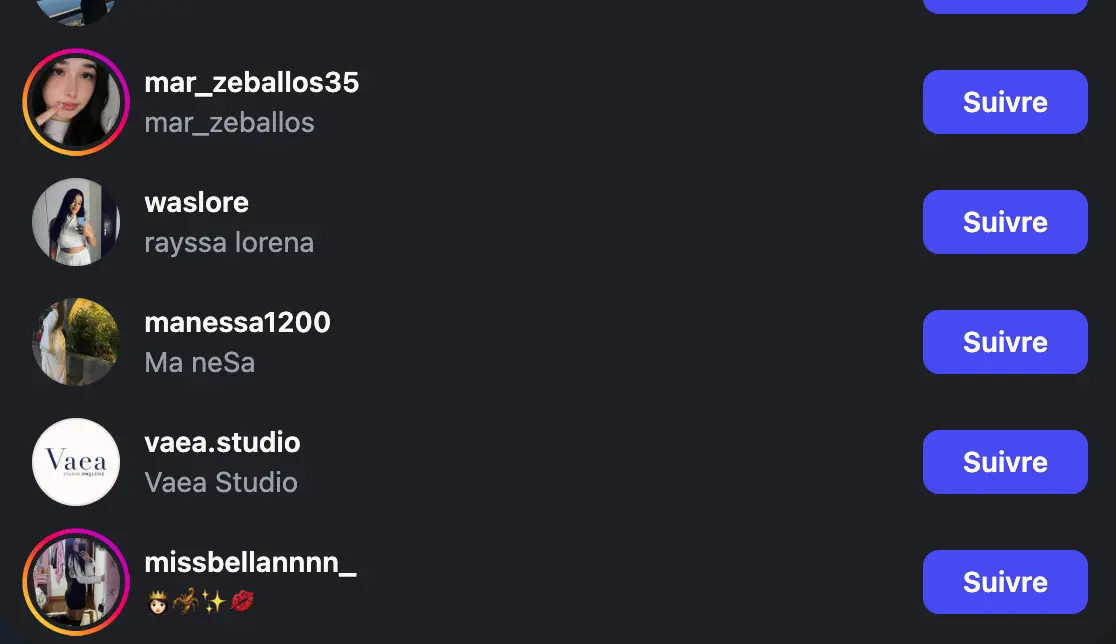The width and height of the screenshot is (1116, 644).
Task: Open mar_zeballos35 profile picture
Action: click(76, 102)
